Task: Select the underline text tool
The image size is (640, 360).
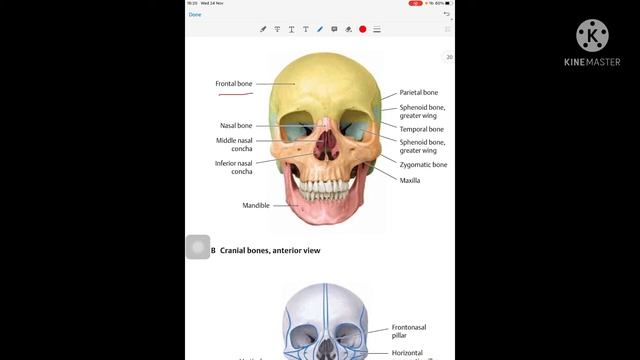Action: 291,29
